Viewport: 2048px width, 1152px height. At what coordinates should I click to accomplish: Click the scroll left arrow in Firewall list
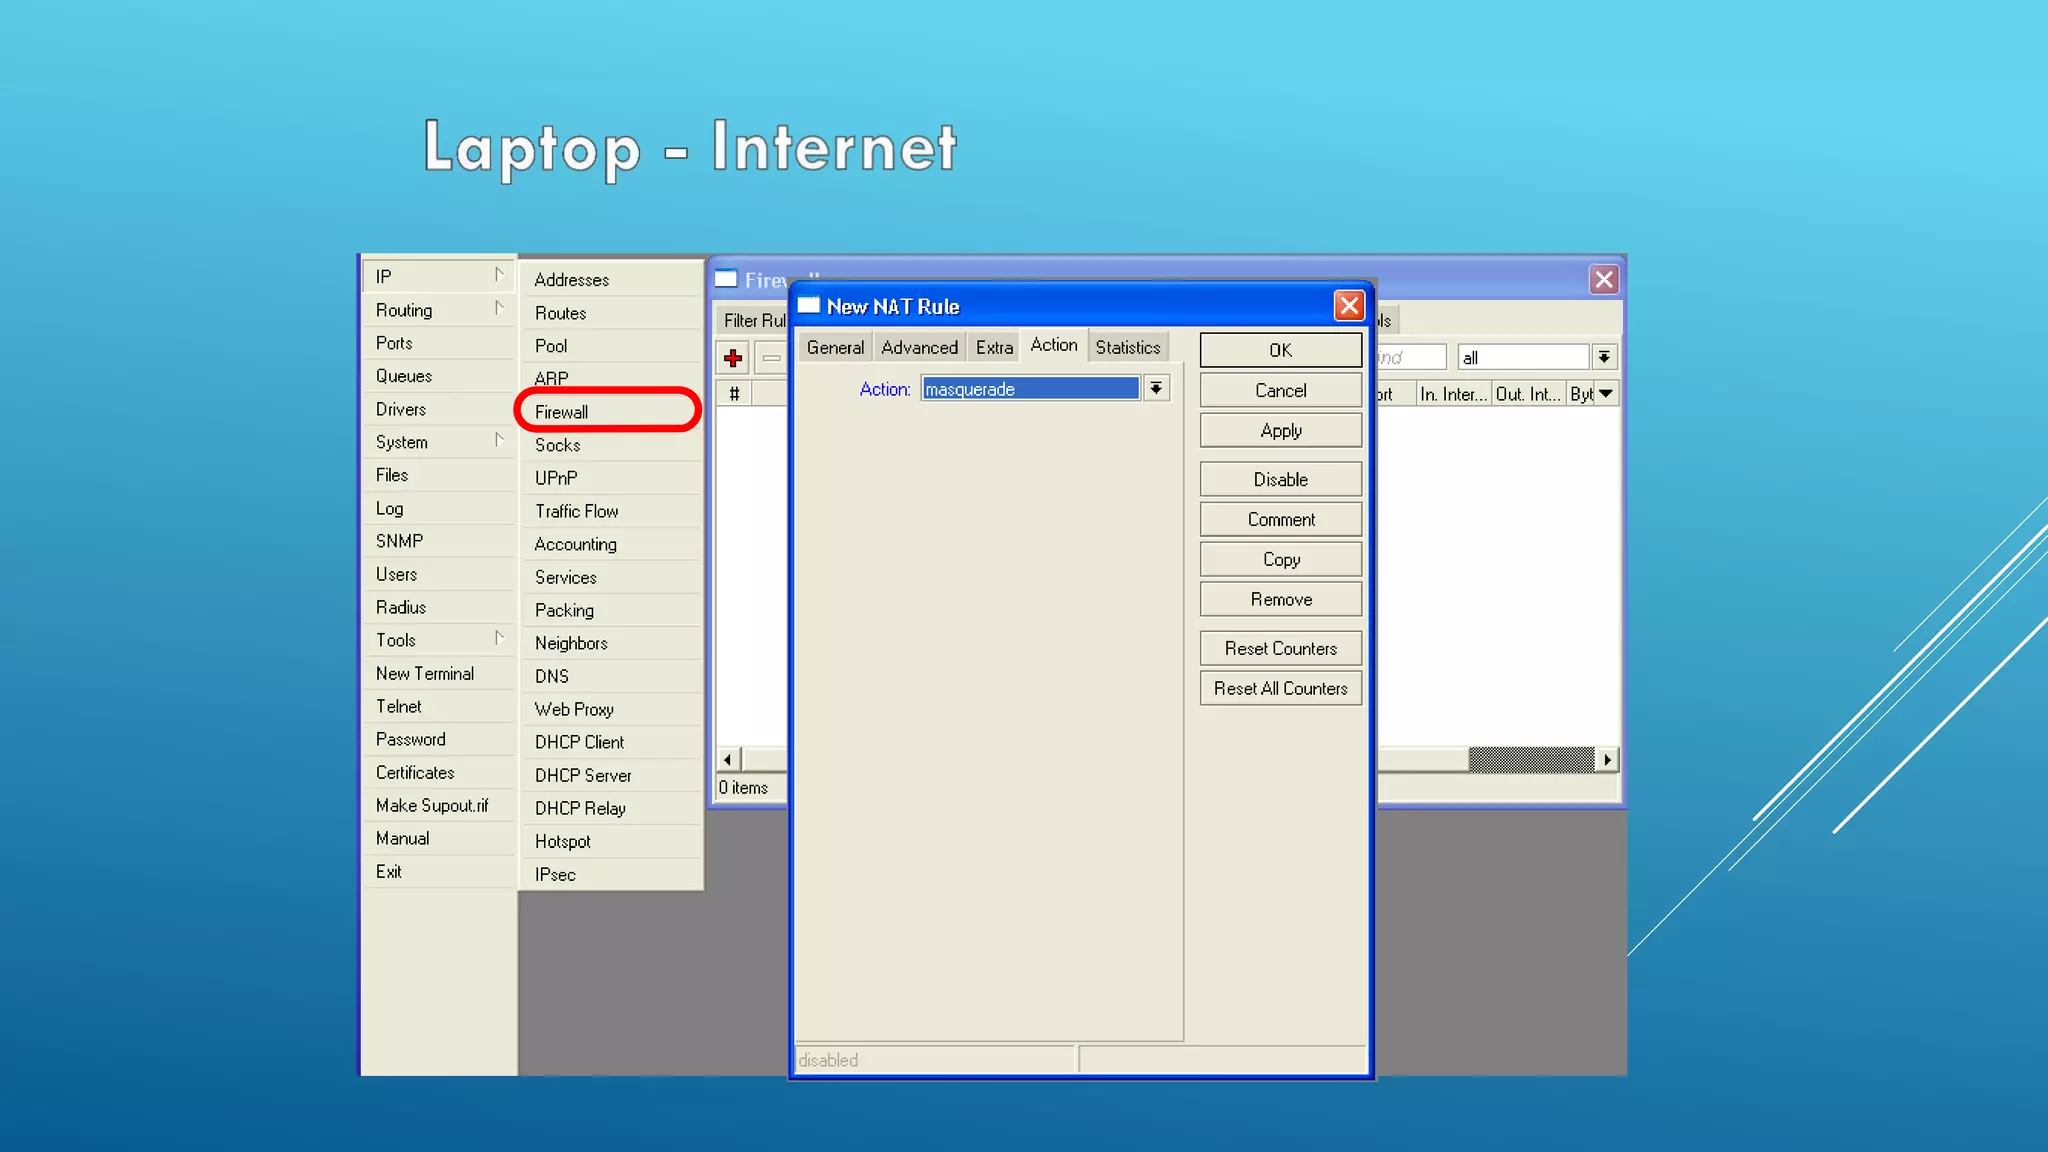tap(727, 760)
